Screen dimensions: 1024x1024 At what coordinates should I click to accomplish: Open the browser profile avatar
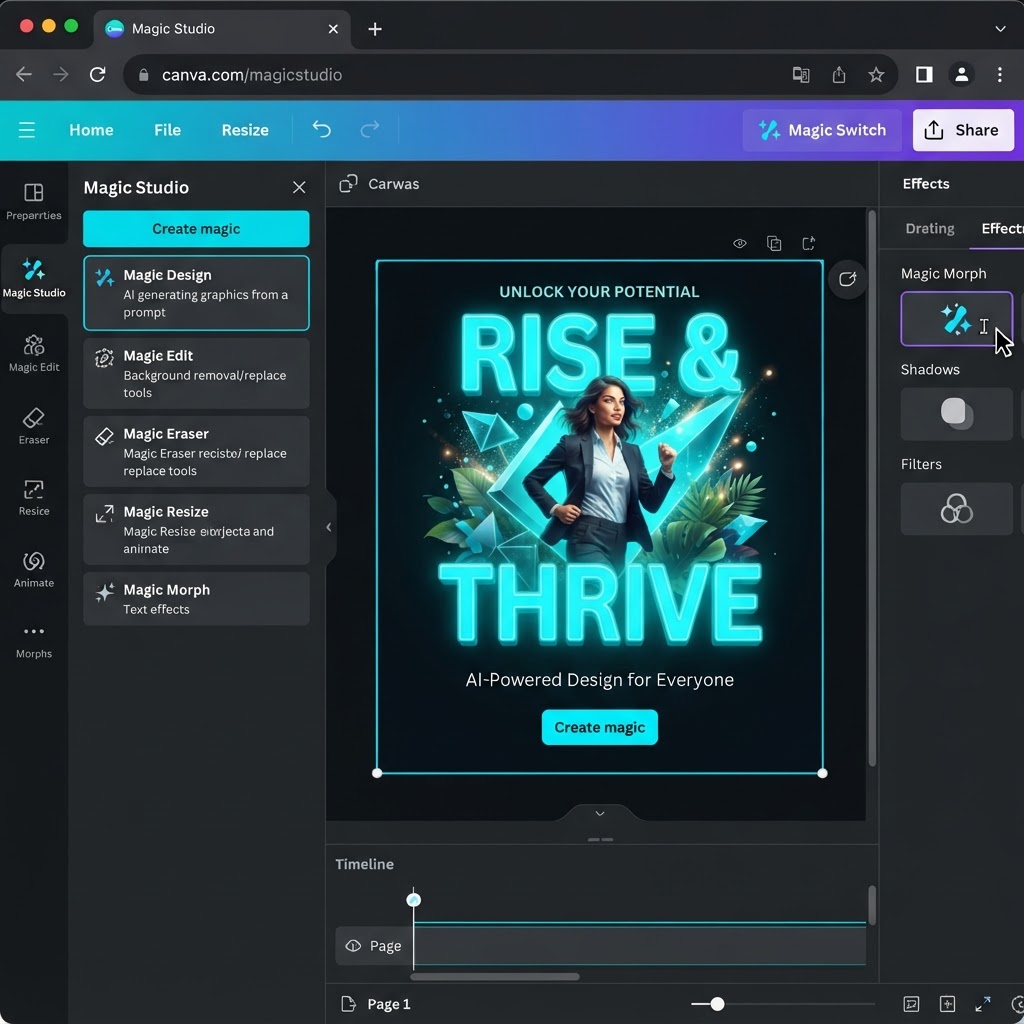(961, 74)
